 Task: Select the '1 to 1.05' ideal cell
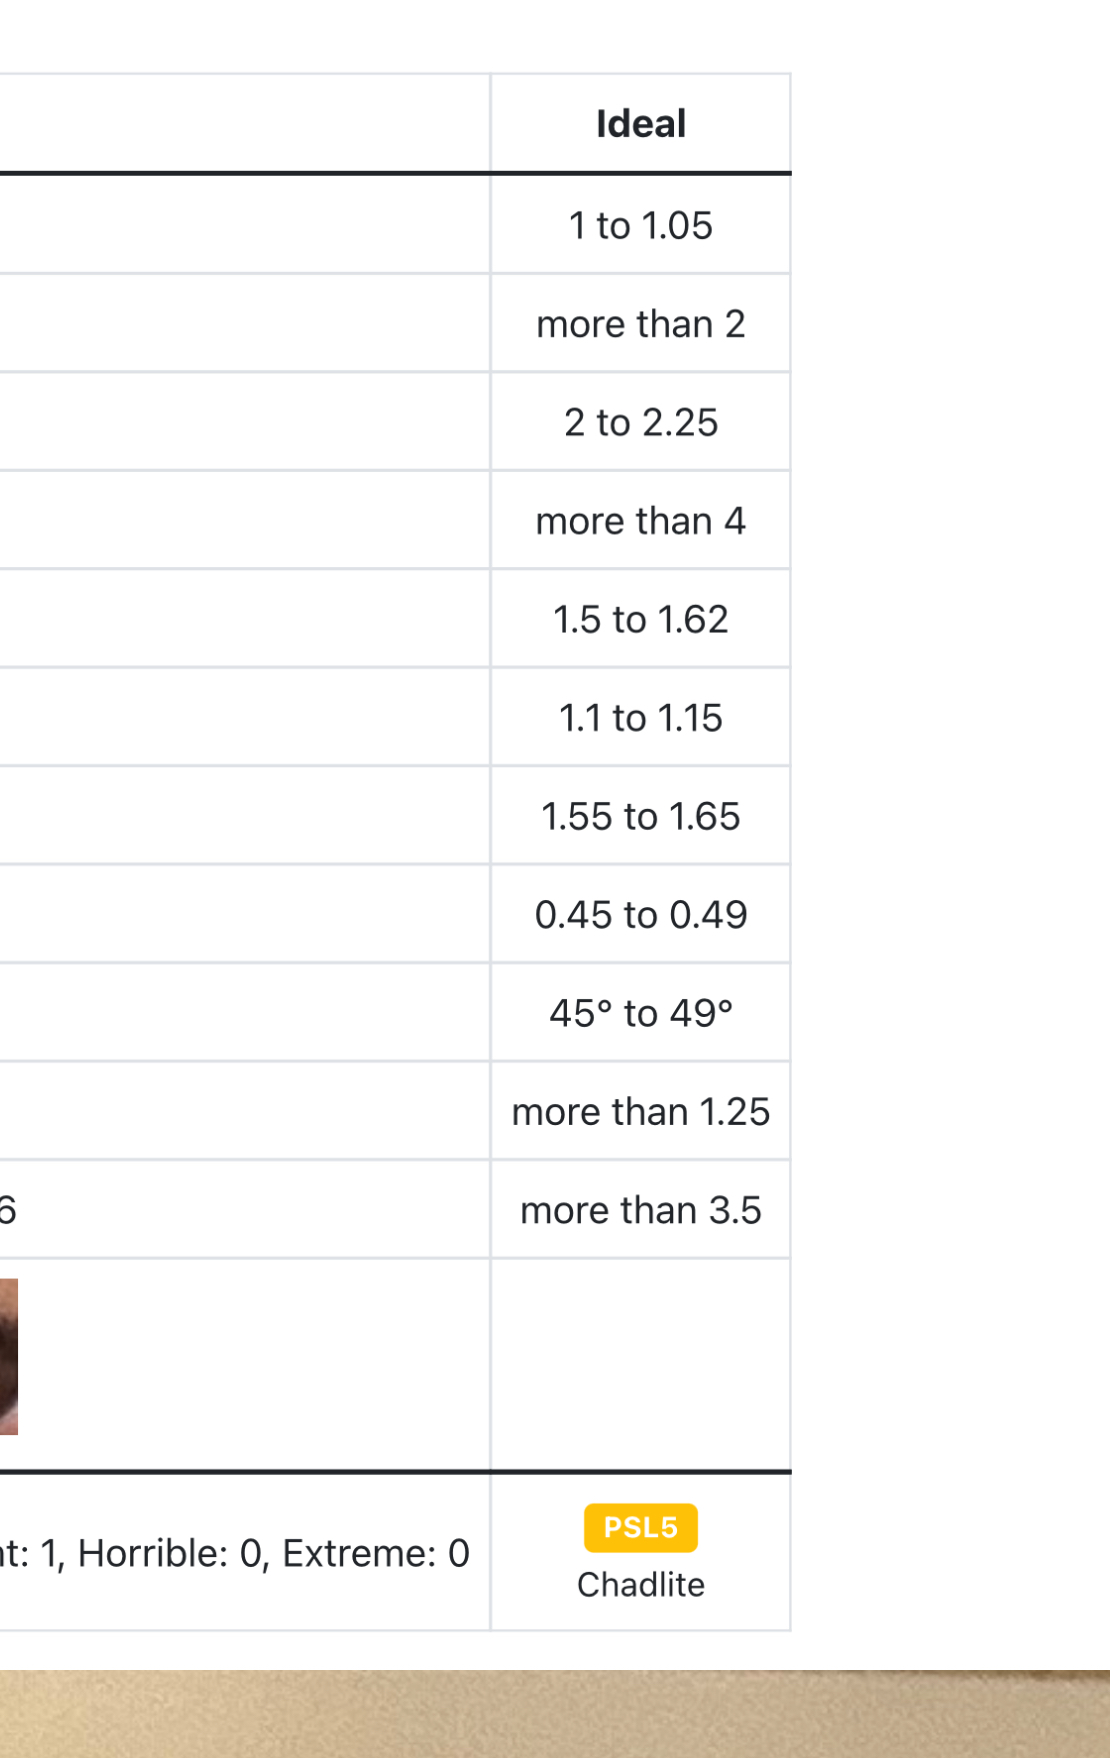pyautogui.click(x=640, y=226)
